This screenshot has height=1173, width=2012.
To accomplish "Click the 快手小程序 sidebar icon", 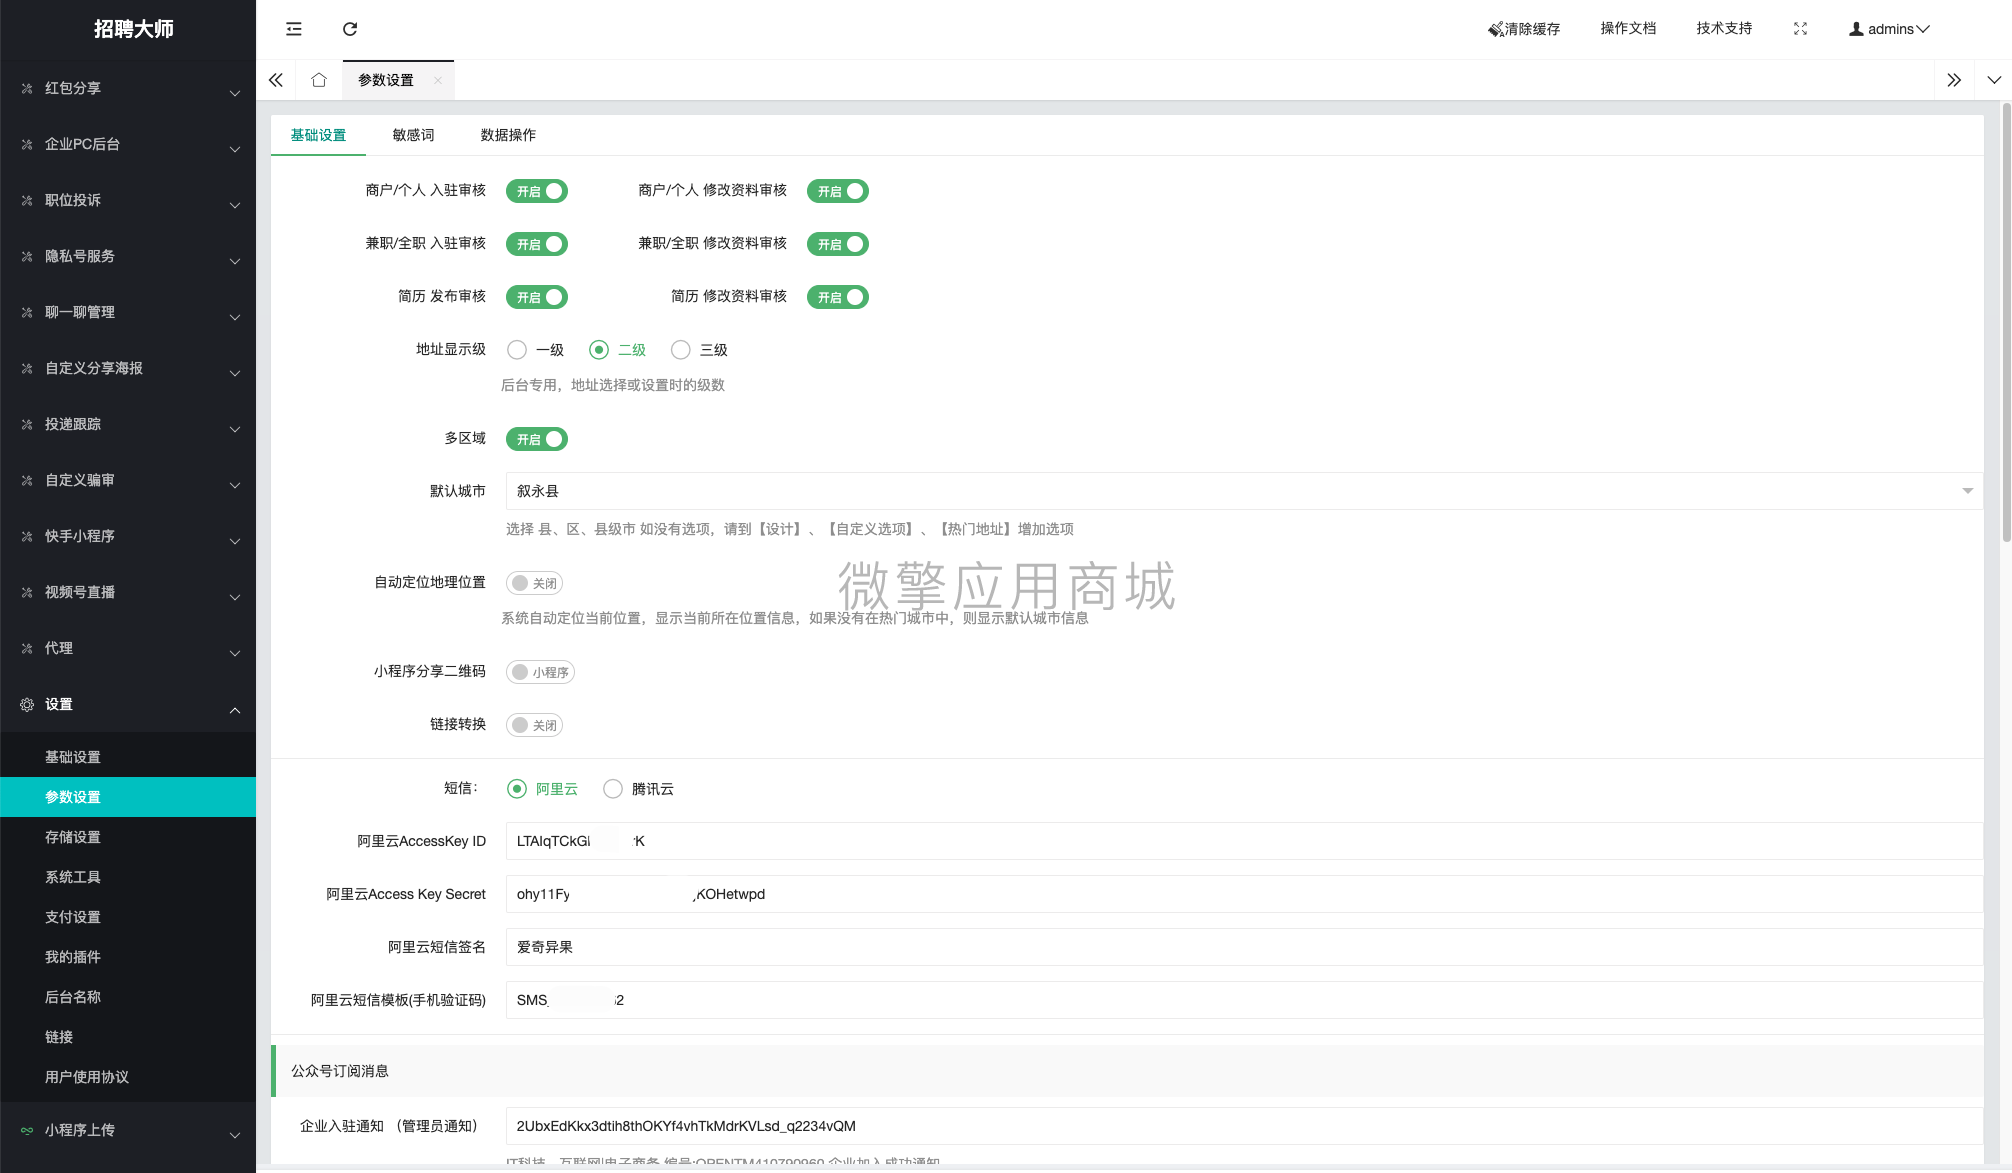I will (27, 536).
